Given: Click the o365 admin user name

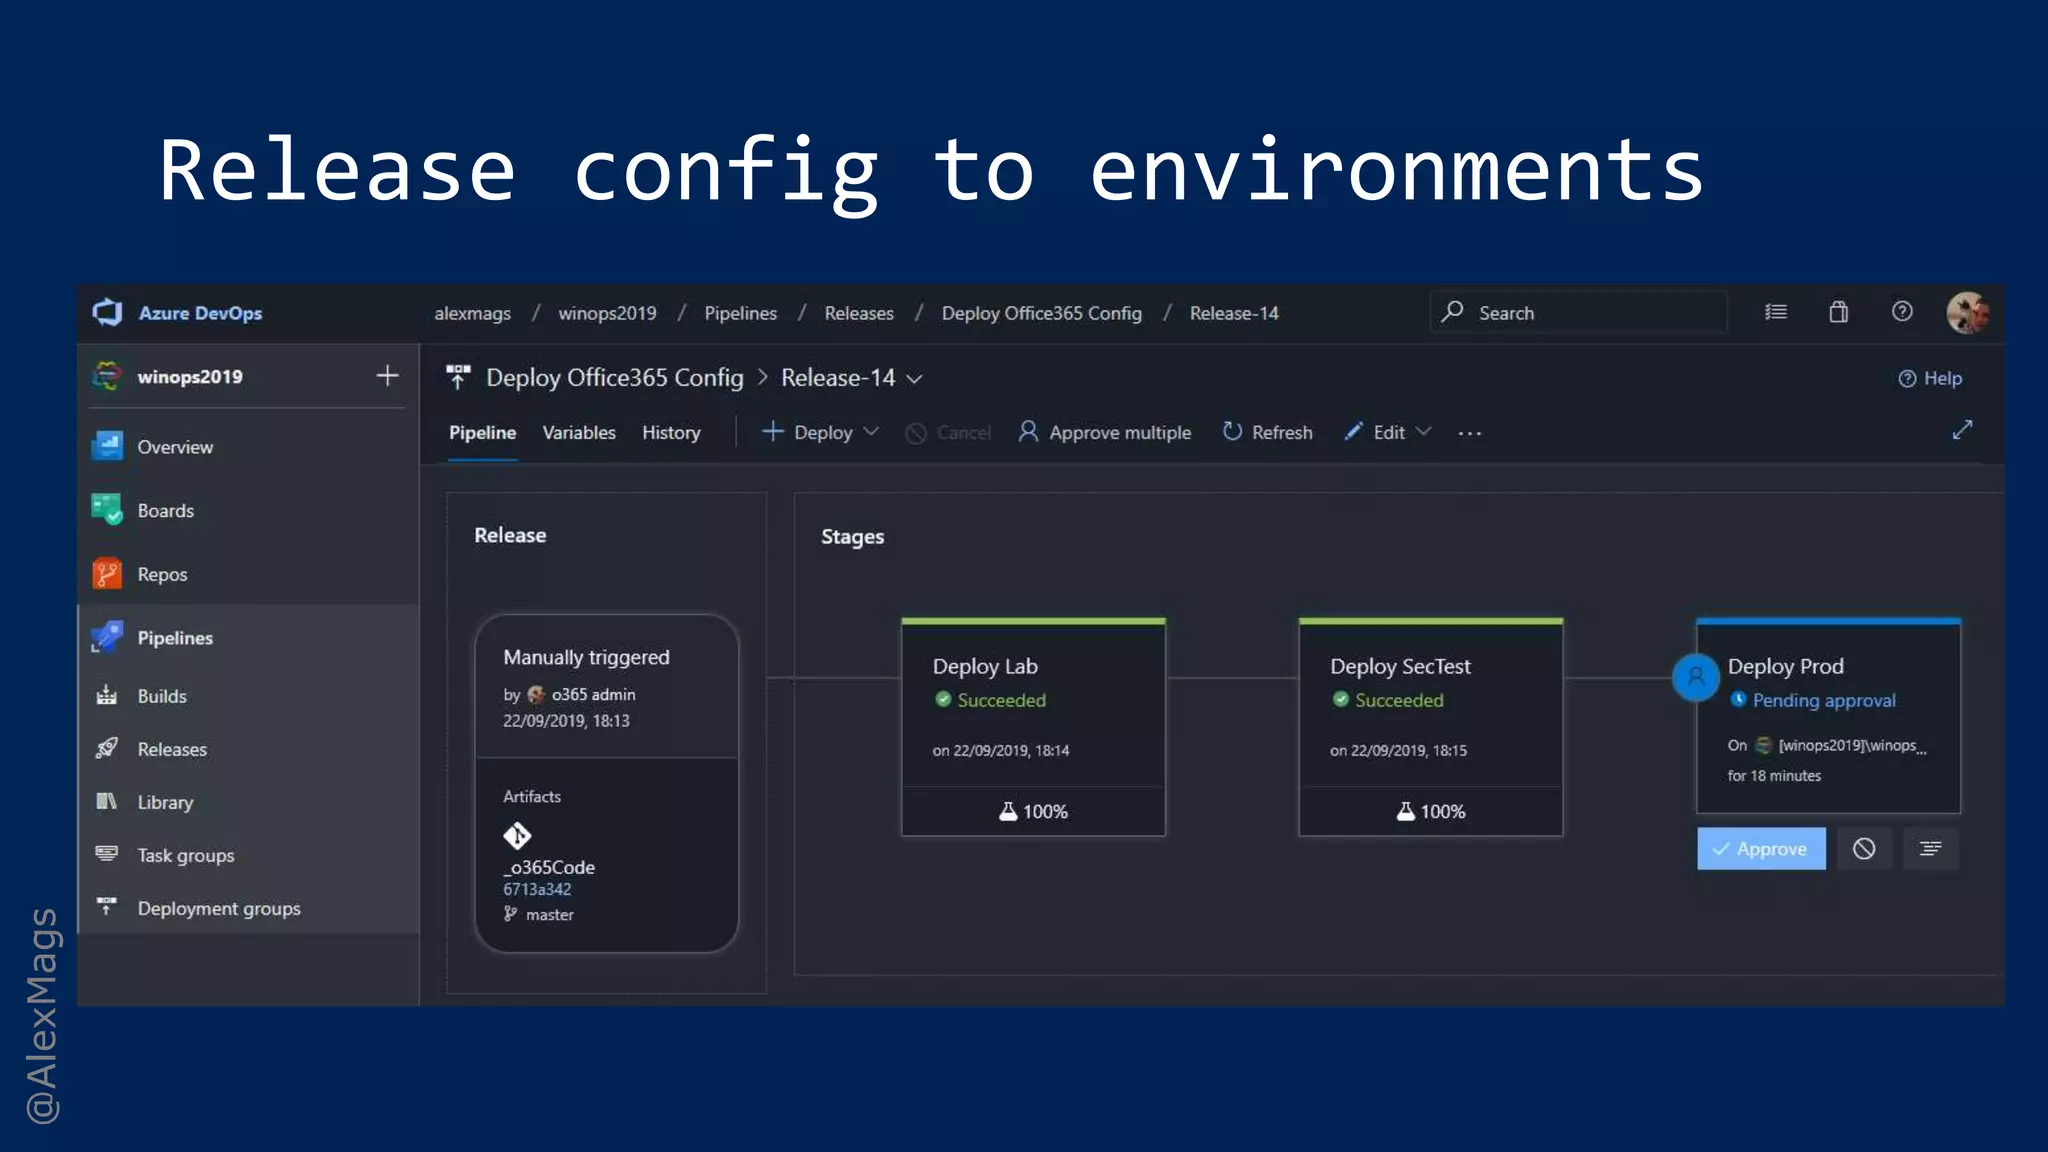Looking at the screenshot, I should pos(593,694).
